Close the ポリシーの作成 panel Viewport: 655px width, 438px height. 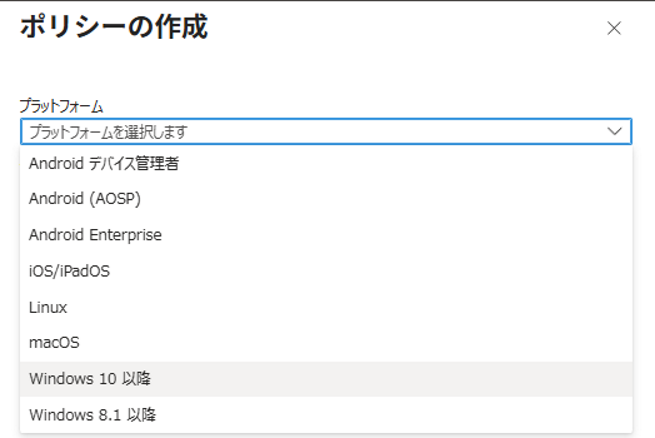(615, 28)
